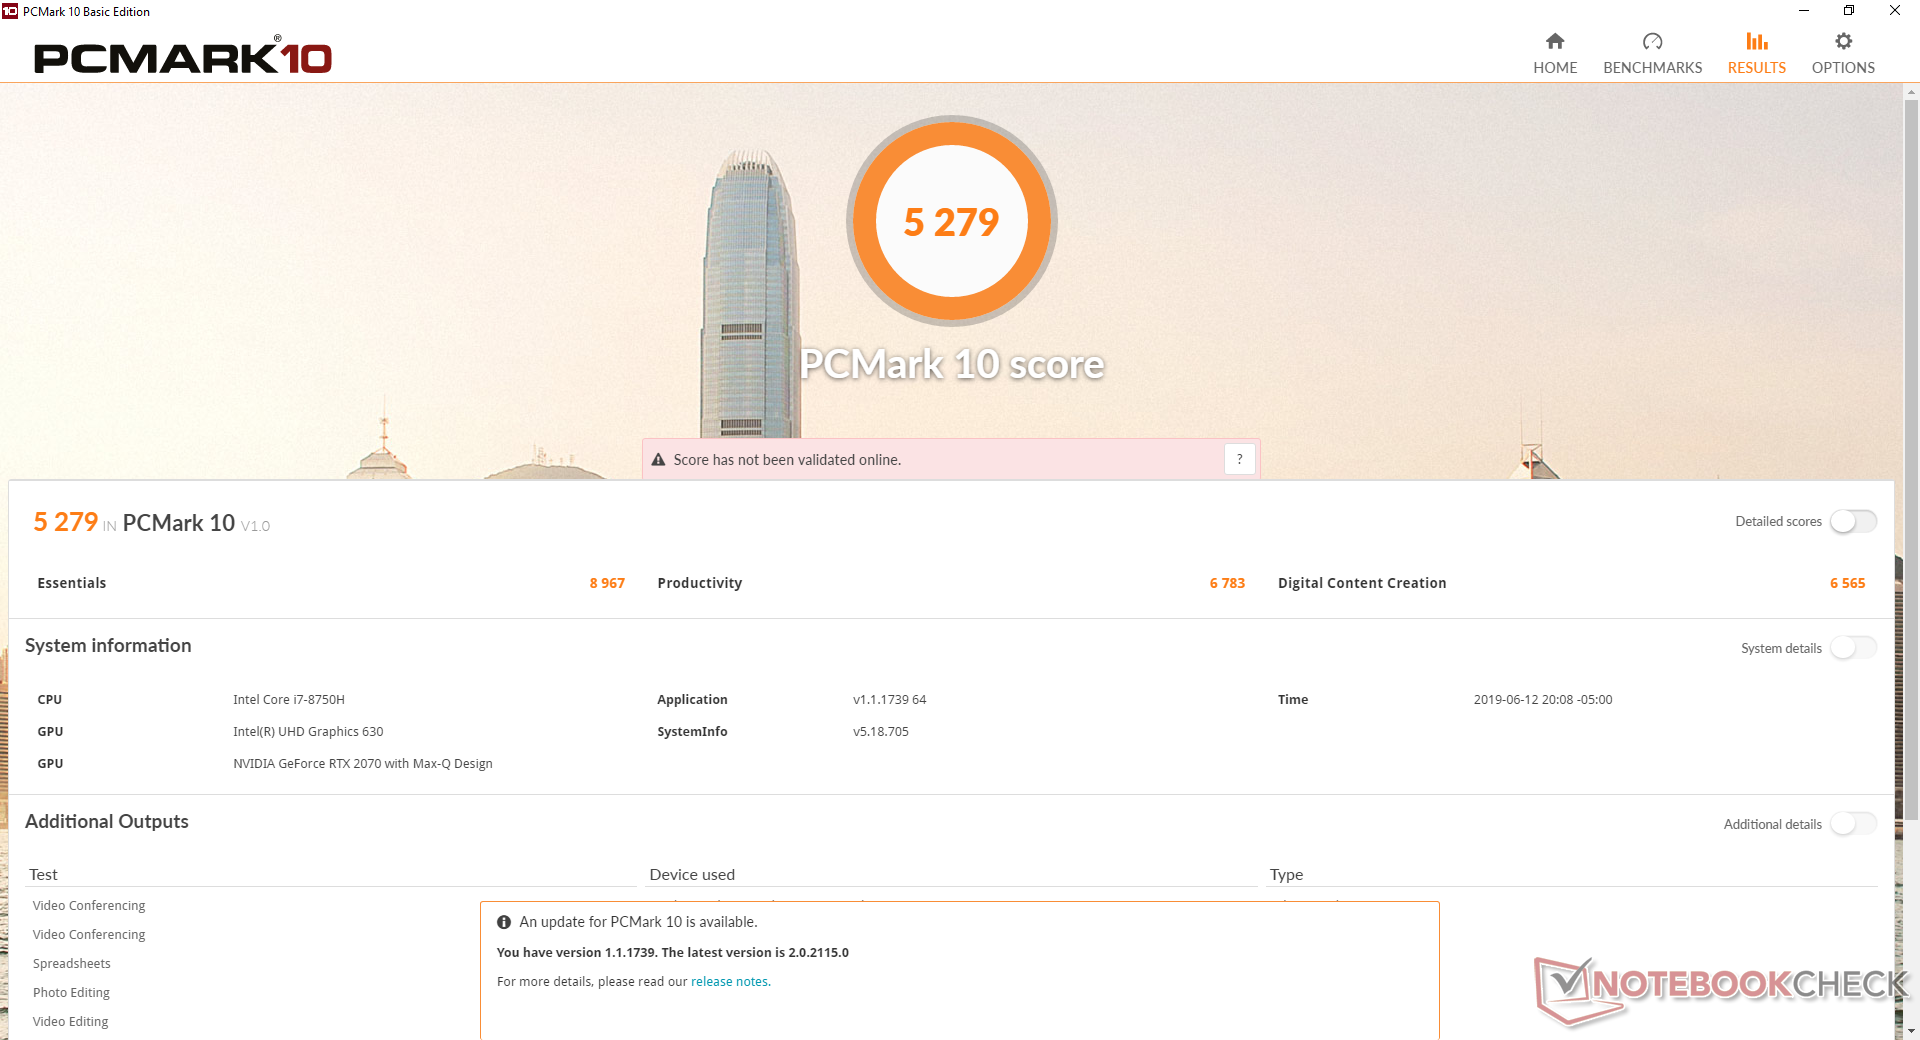Turn on the System details toggle
Image resolution: width=1920 pixels, height=1040 pixels.
(1853, 648)
